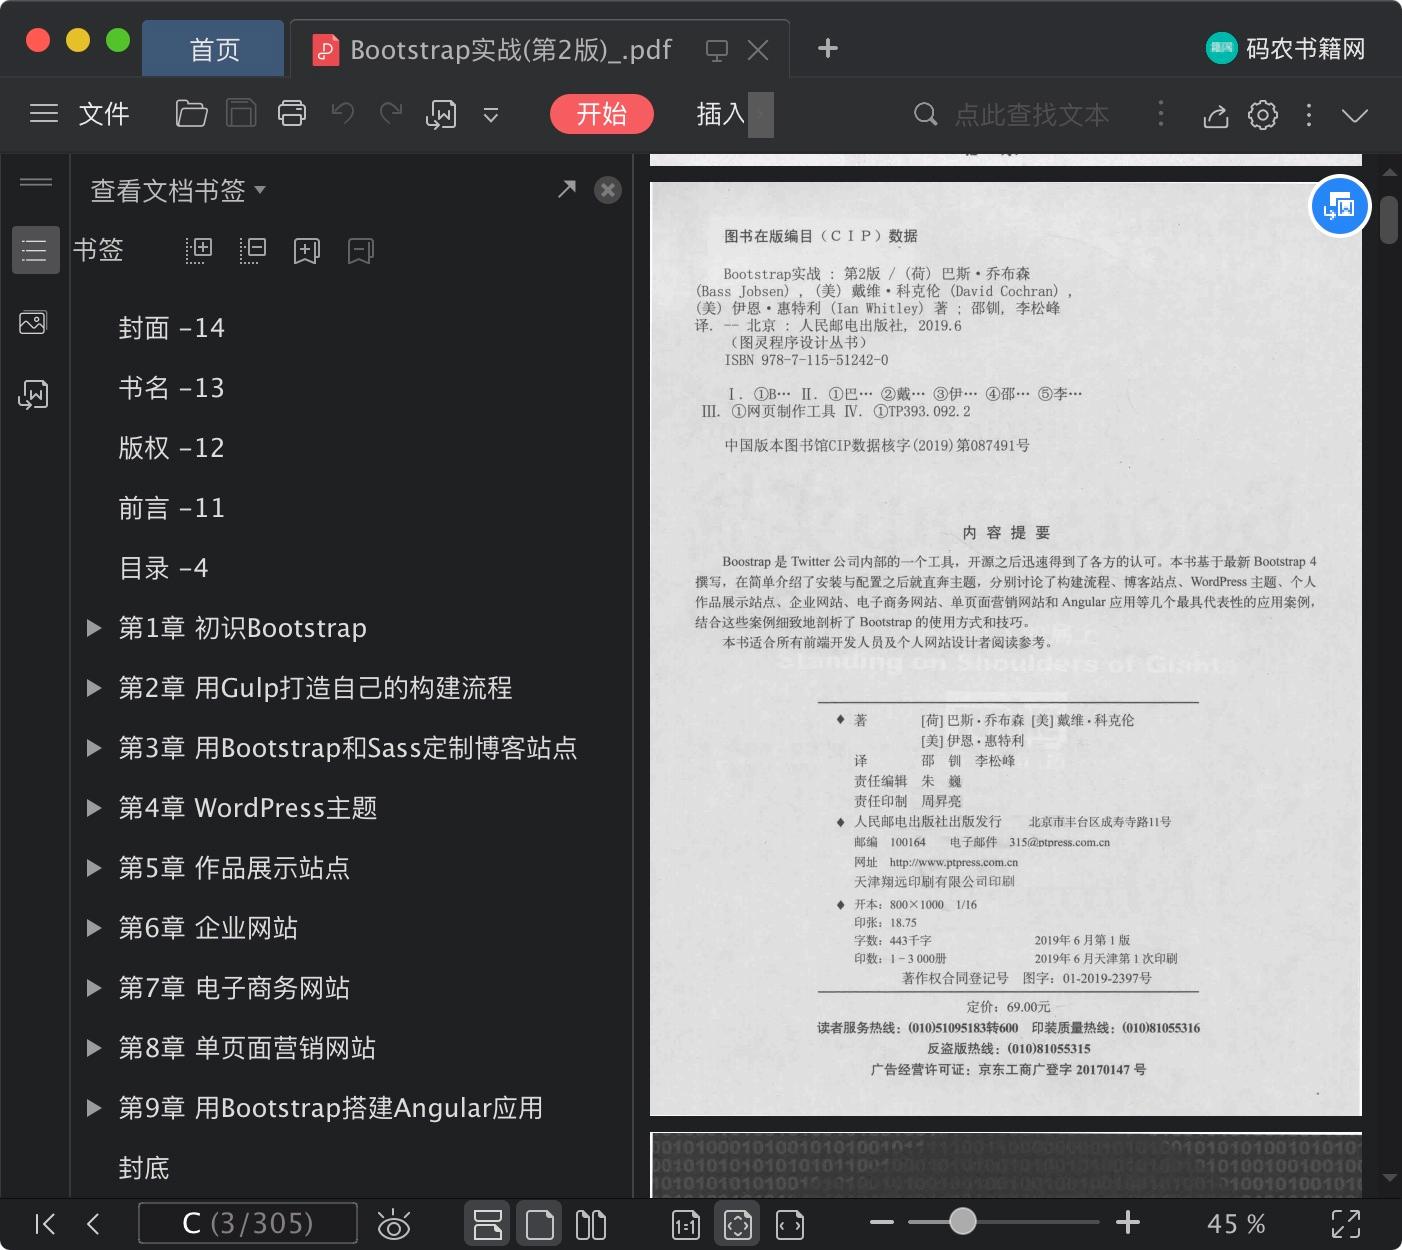Select bookmark 封面 -14
The height and width of the screenshot is (1250, 1402).
click(172, 328)
